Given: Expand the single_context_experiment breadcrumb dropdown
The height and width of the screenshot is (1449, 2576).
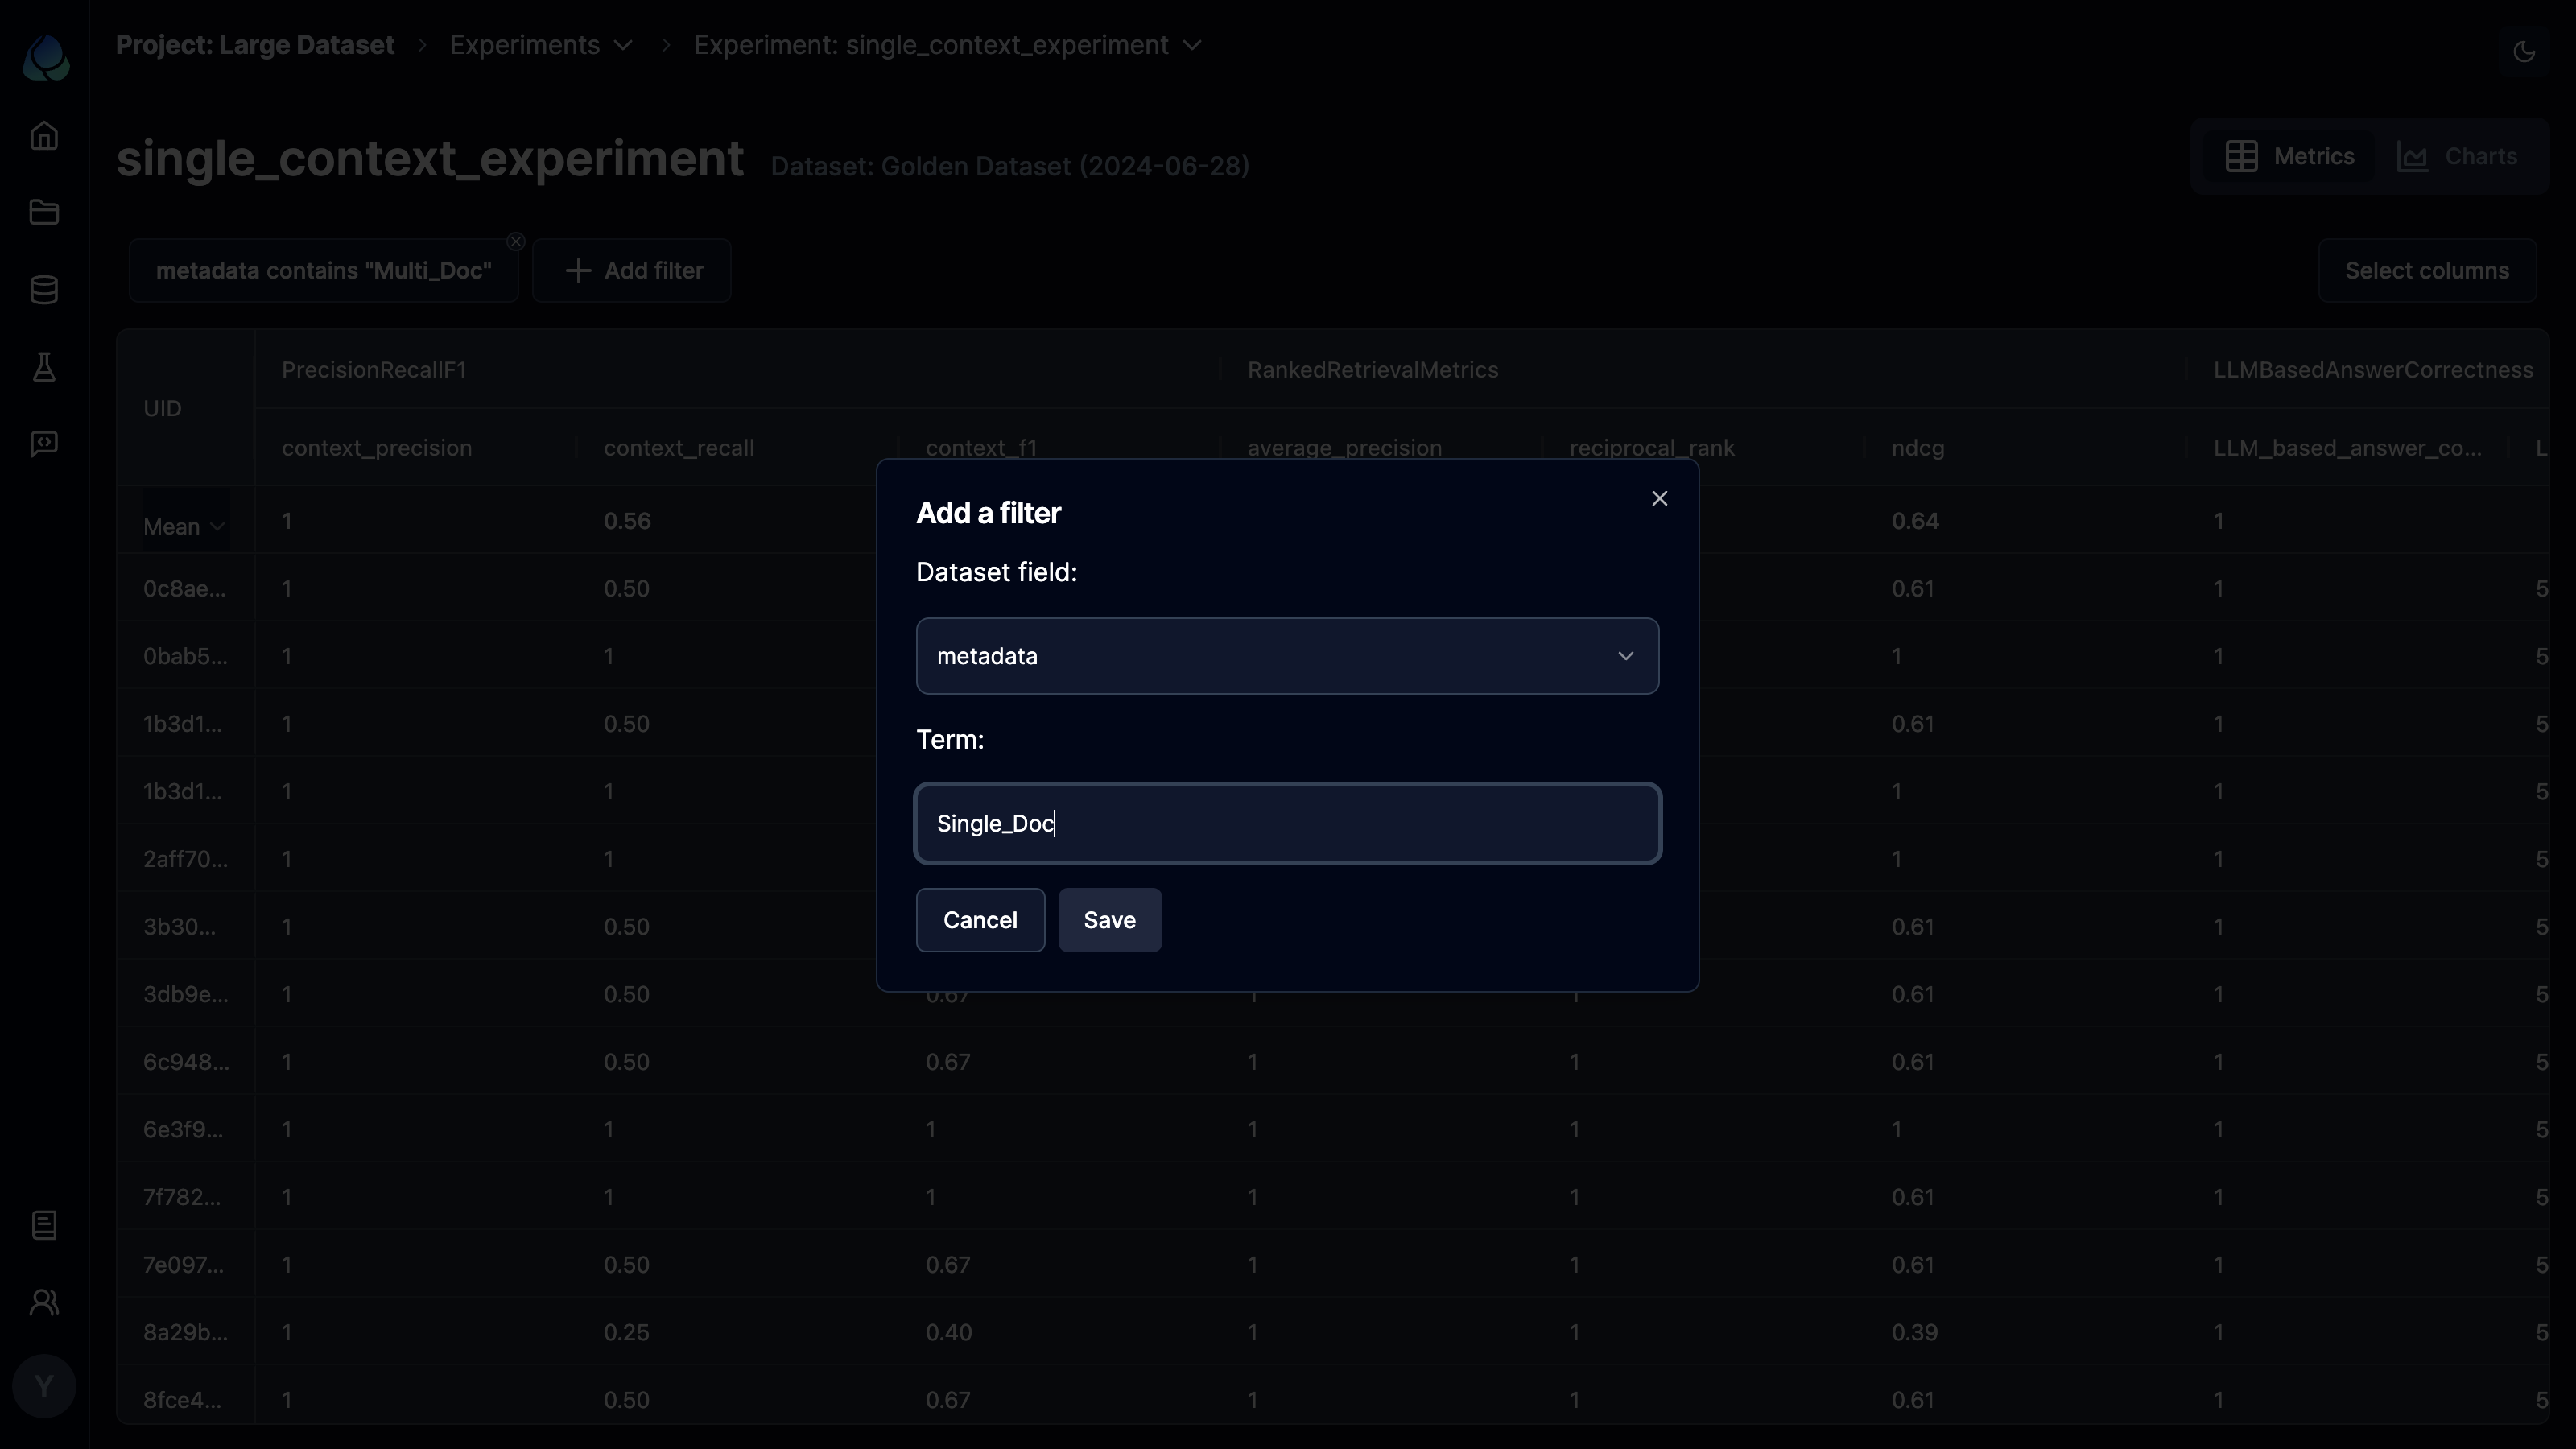Looking at the screenshot, I should 1196,44.
